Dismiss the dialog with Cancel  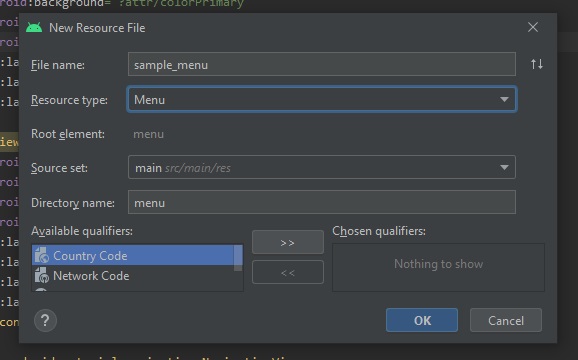(506, 320)
